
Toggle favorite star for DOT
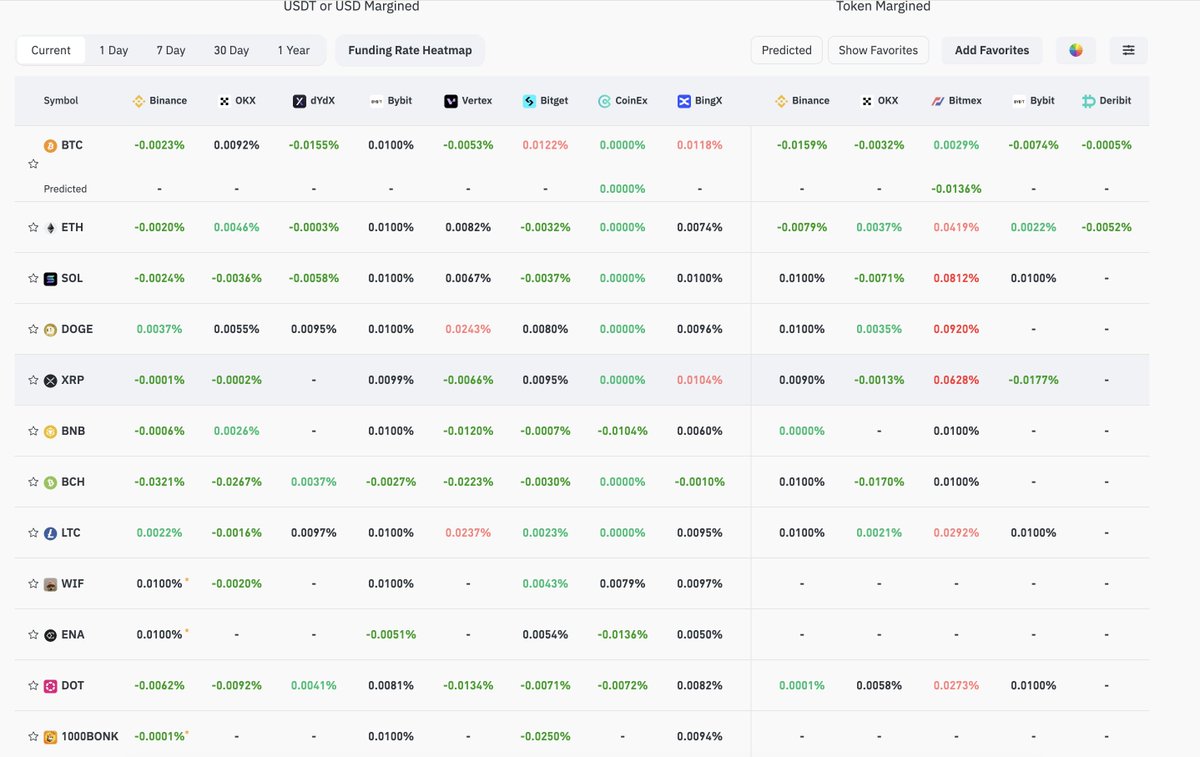33,686
